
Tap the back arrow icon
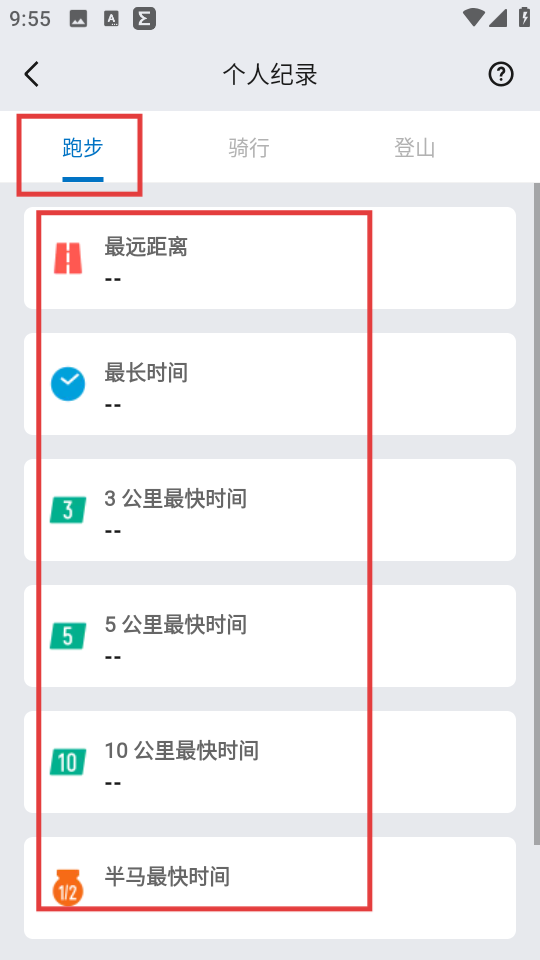(32, 75)
